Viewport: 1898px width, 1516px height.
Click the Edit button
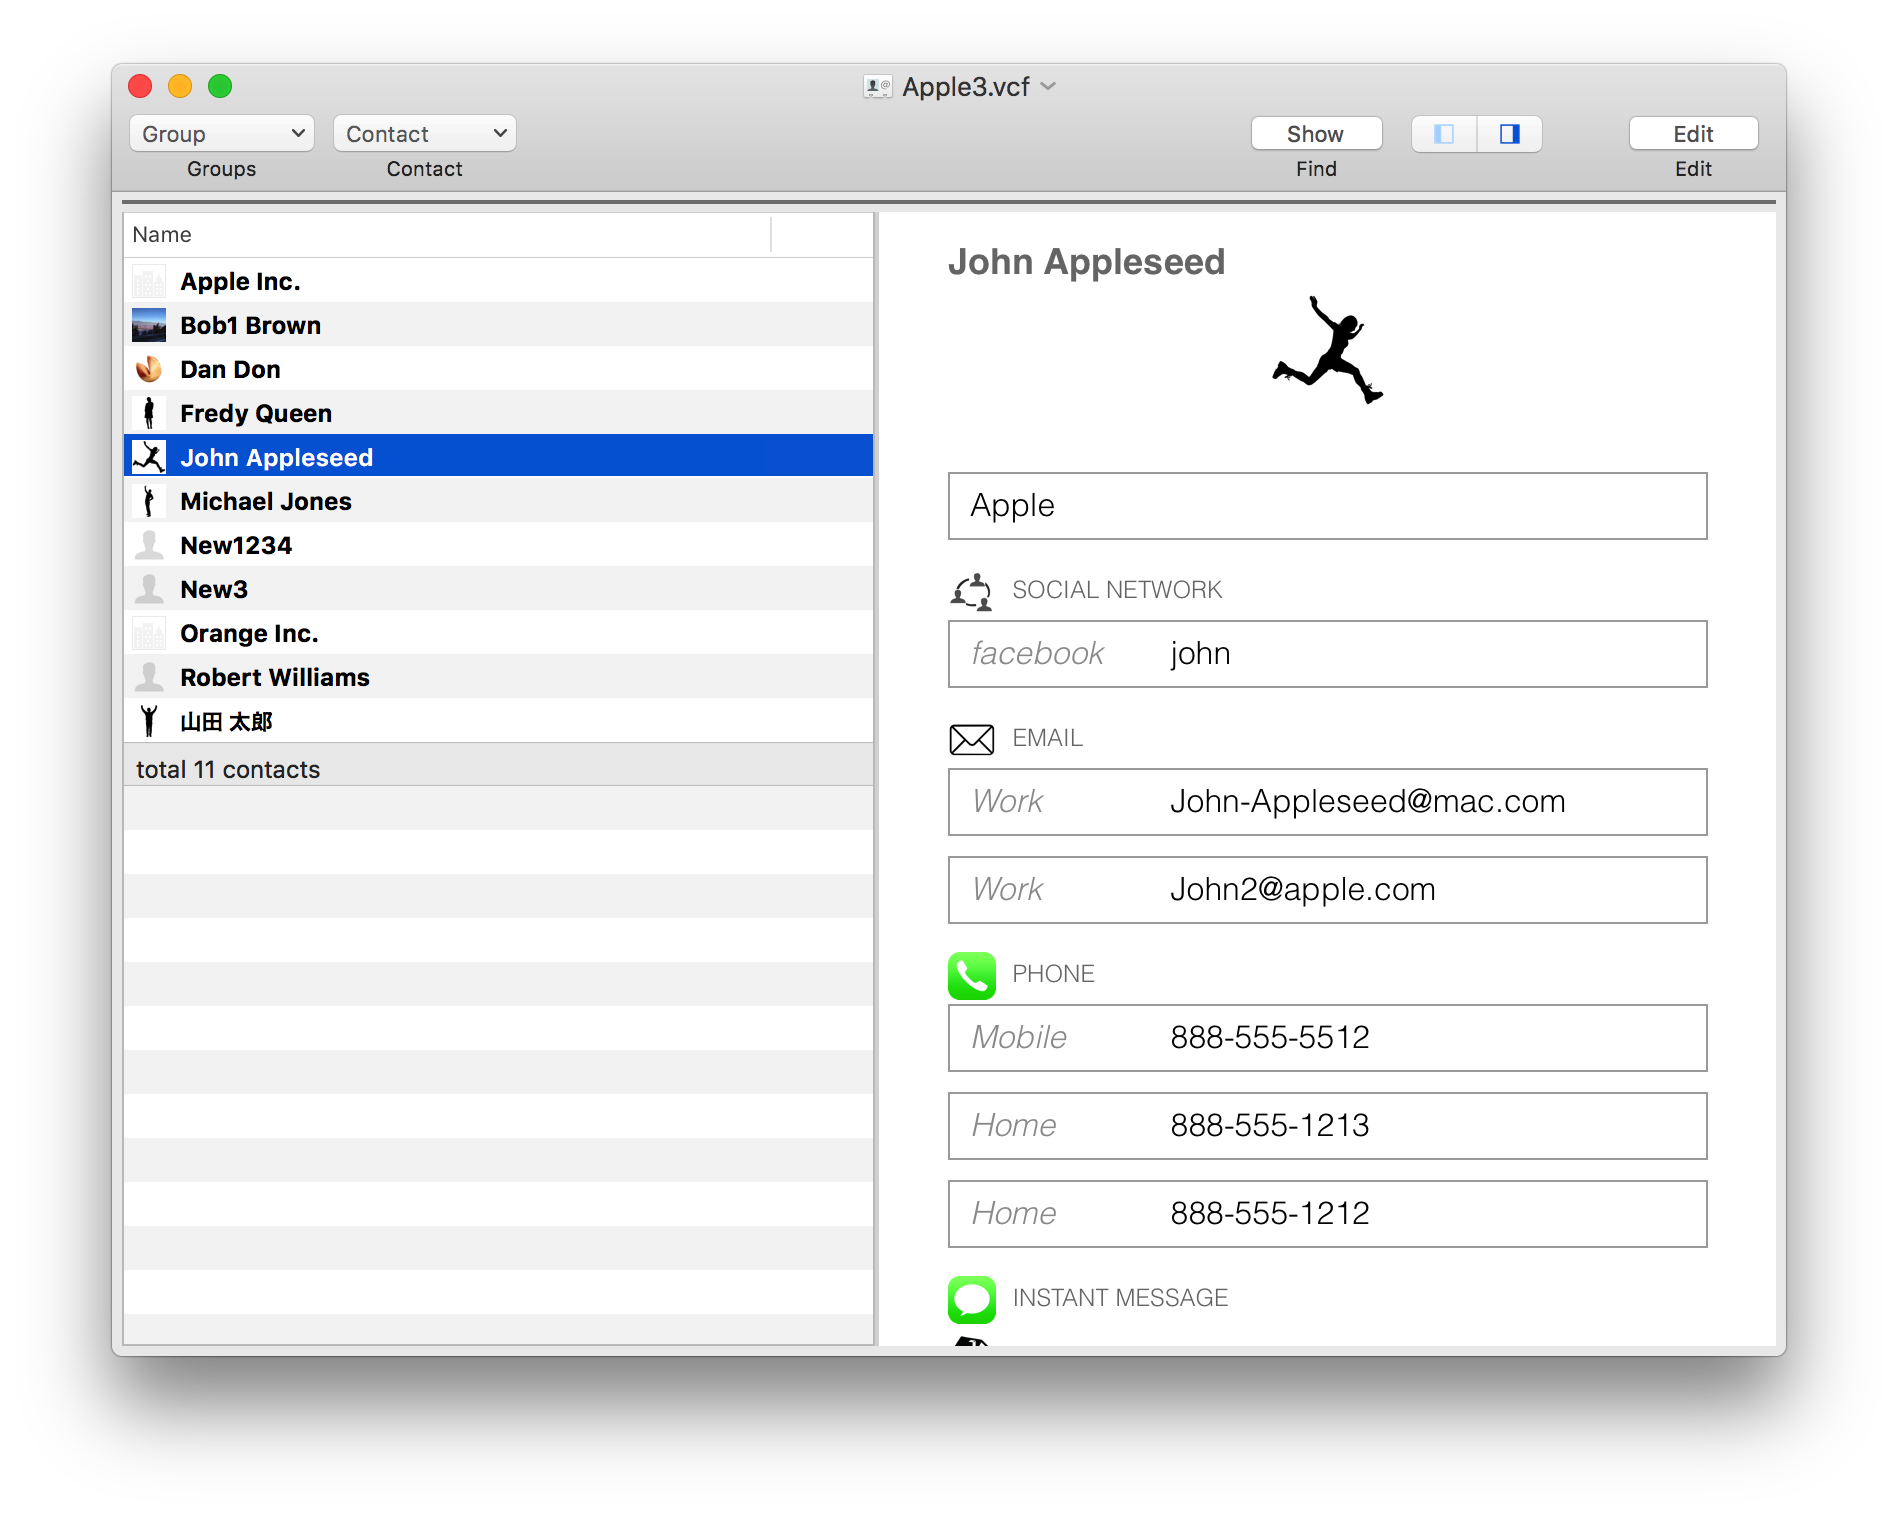click(1693, 134)
